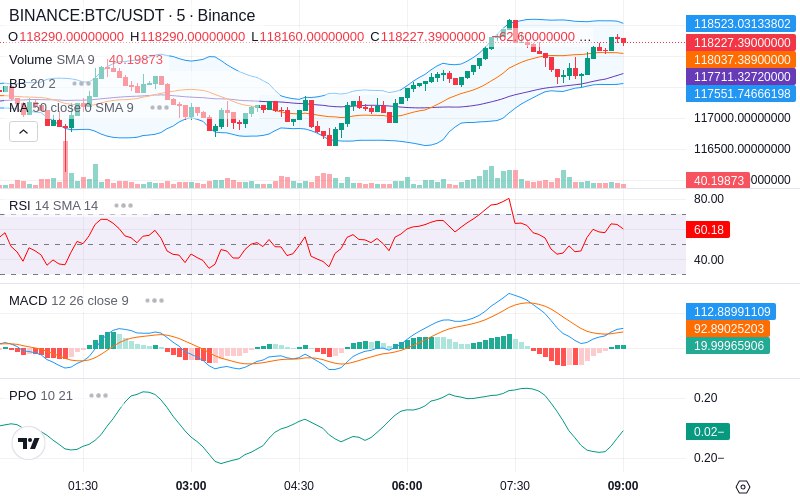Click the purple 117711.32 MA price label
The image size is (800, 500).
coord(741,77)
